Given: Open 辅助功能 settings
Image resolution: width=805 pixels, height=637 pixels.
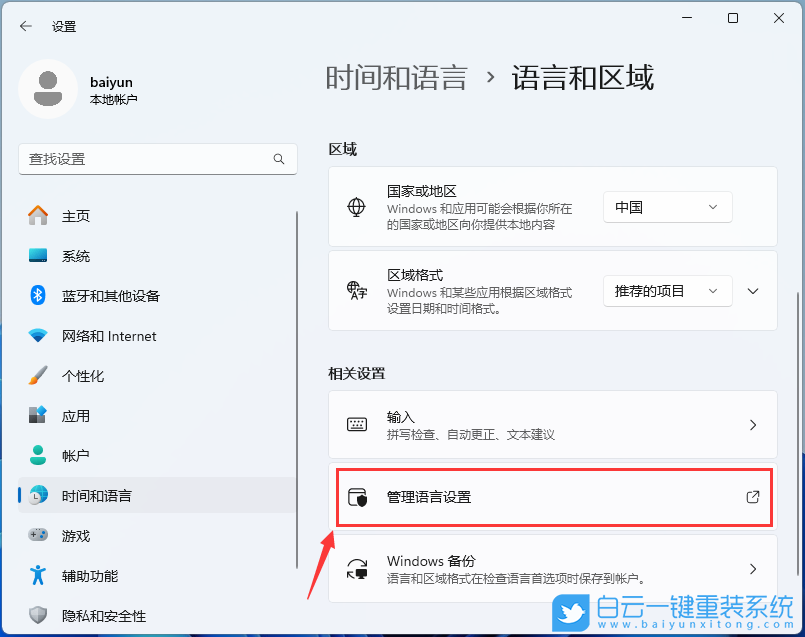Looking at the screenshot, I should pyautogui.click(x=85, y=576).
